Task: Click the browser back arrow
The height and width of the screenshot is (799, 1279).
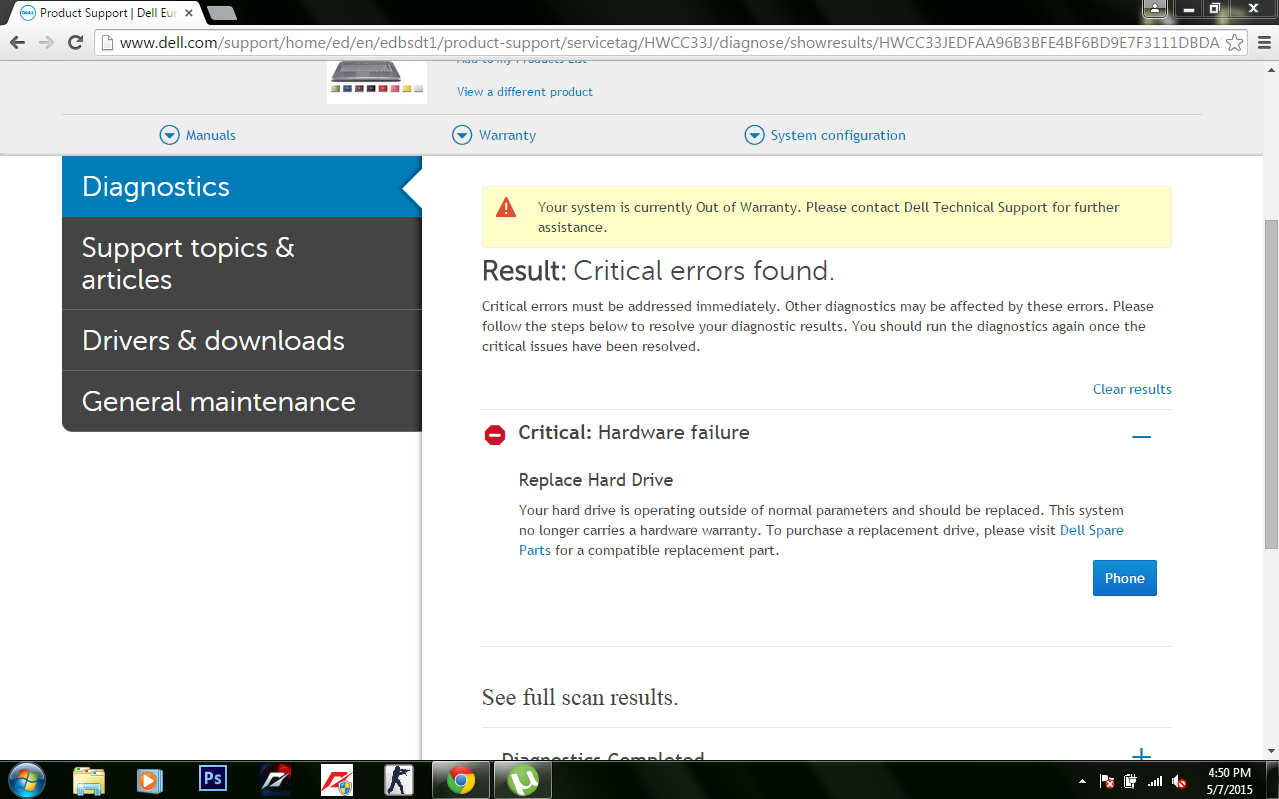Action: (17, 42)
